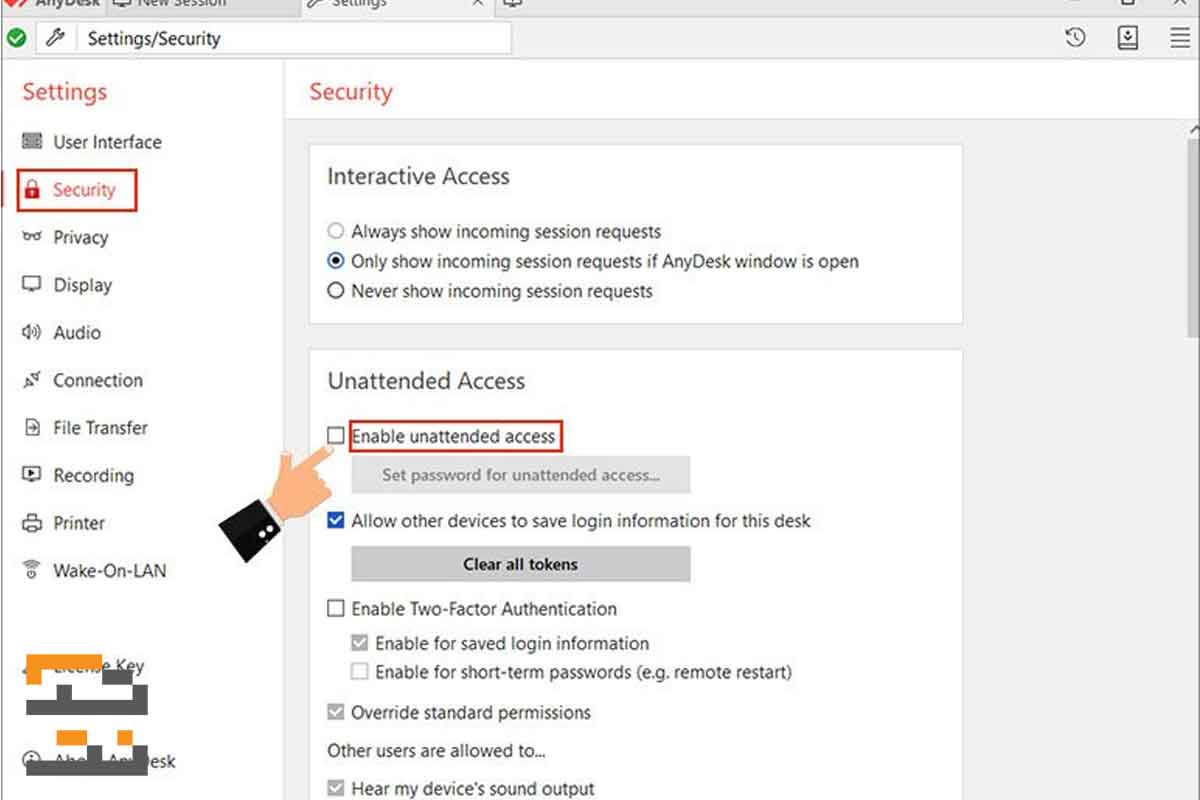Click the green connection status icon
Screen dimensions: 1200x800
[16, 38]
